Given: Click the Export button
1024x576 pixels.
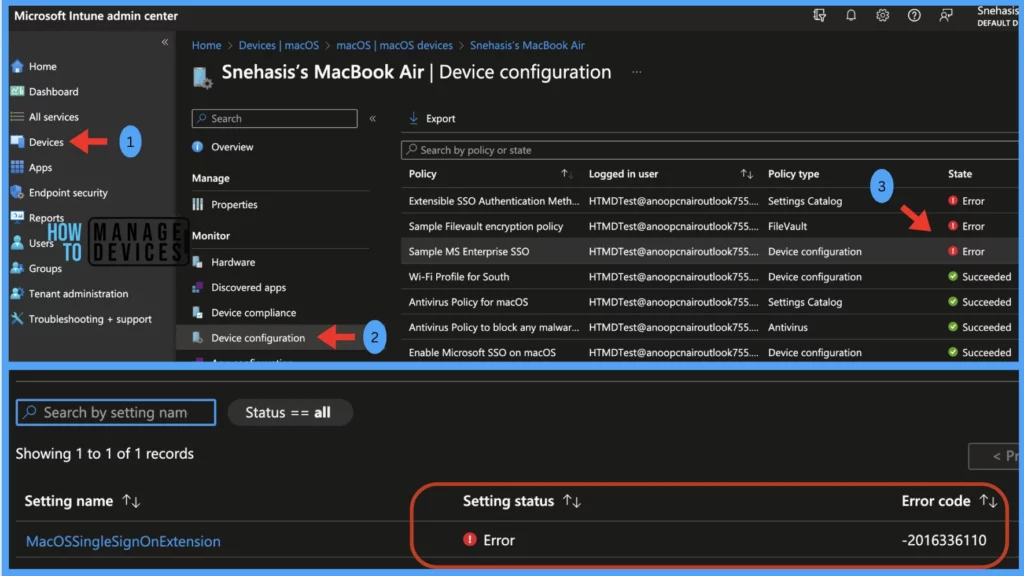Looking at the screenshot, I should tap(432, 118).
